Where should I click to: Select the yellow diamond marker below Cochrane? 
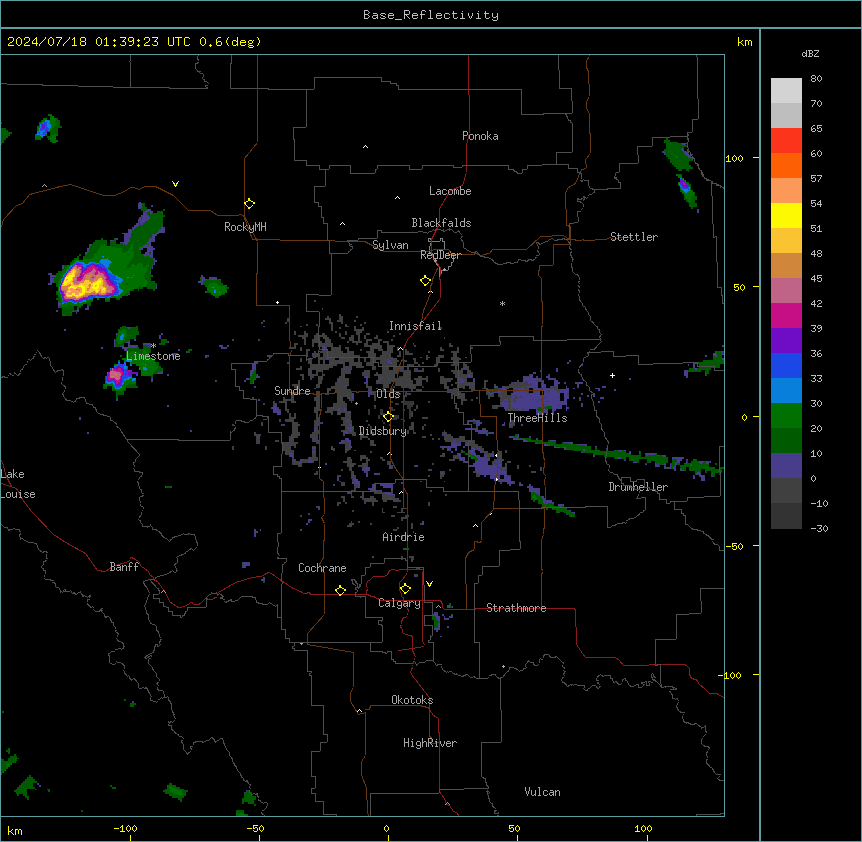point(340,590)
